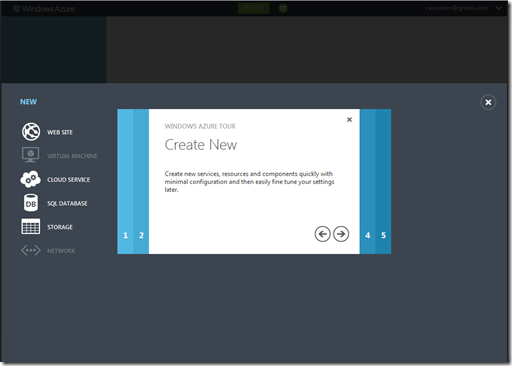The height and width of the screenshot is (366, 512).
Task: Jump to tour step 2 strip
Action: click(x=141, y=181)
